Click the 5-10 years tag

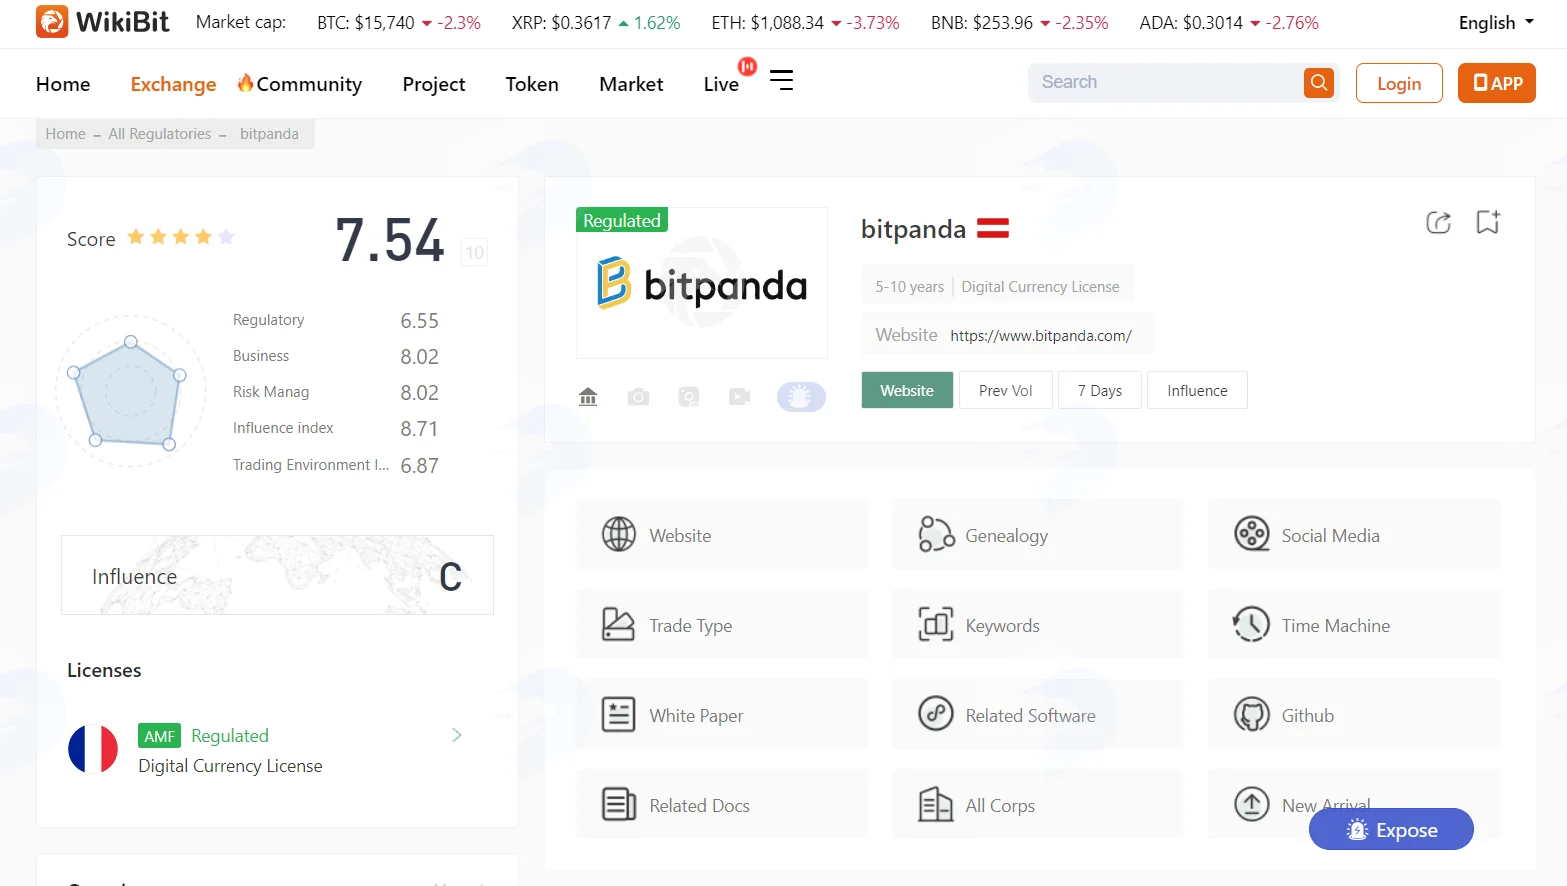pyautogui.click(x=909, y=287)
